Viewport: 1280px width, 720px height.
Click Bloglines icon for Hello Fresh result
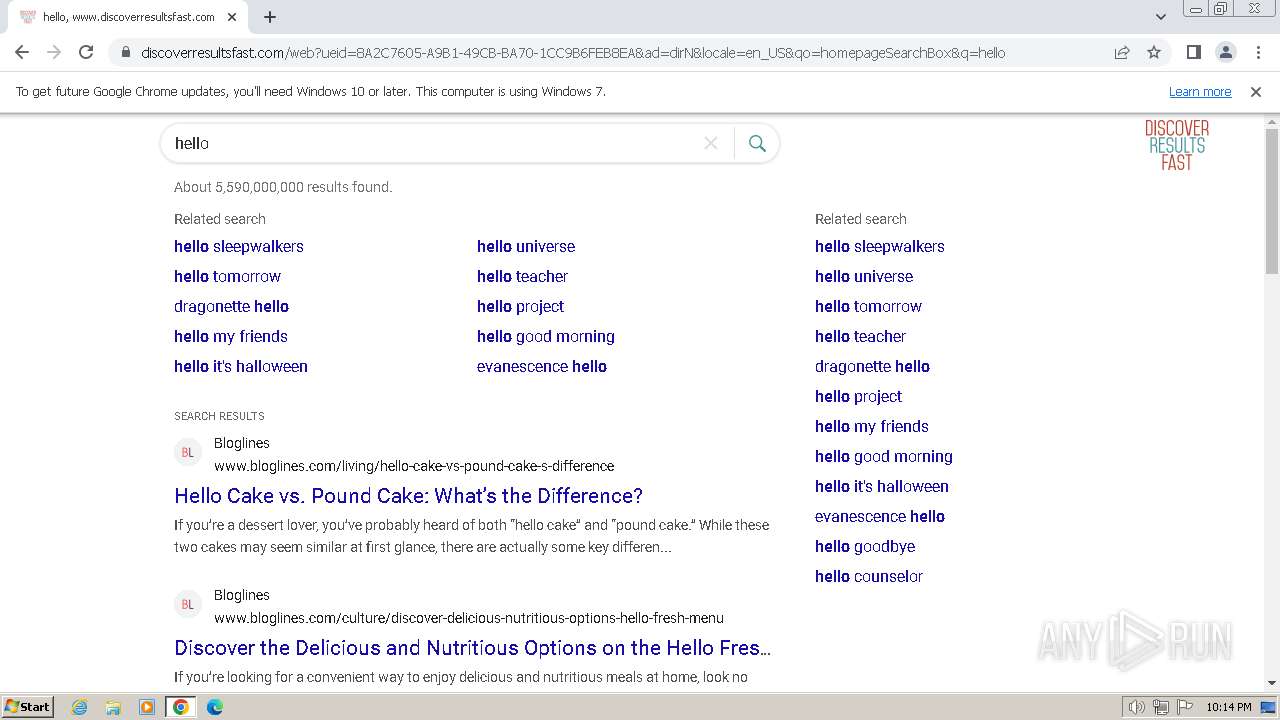click(187, 605)
